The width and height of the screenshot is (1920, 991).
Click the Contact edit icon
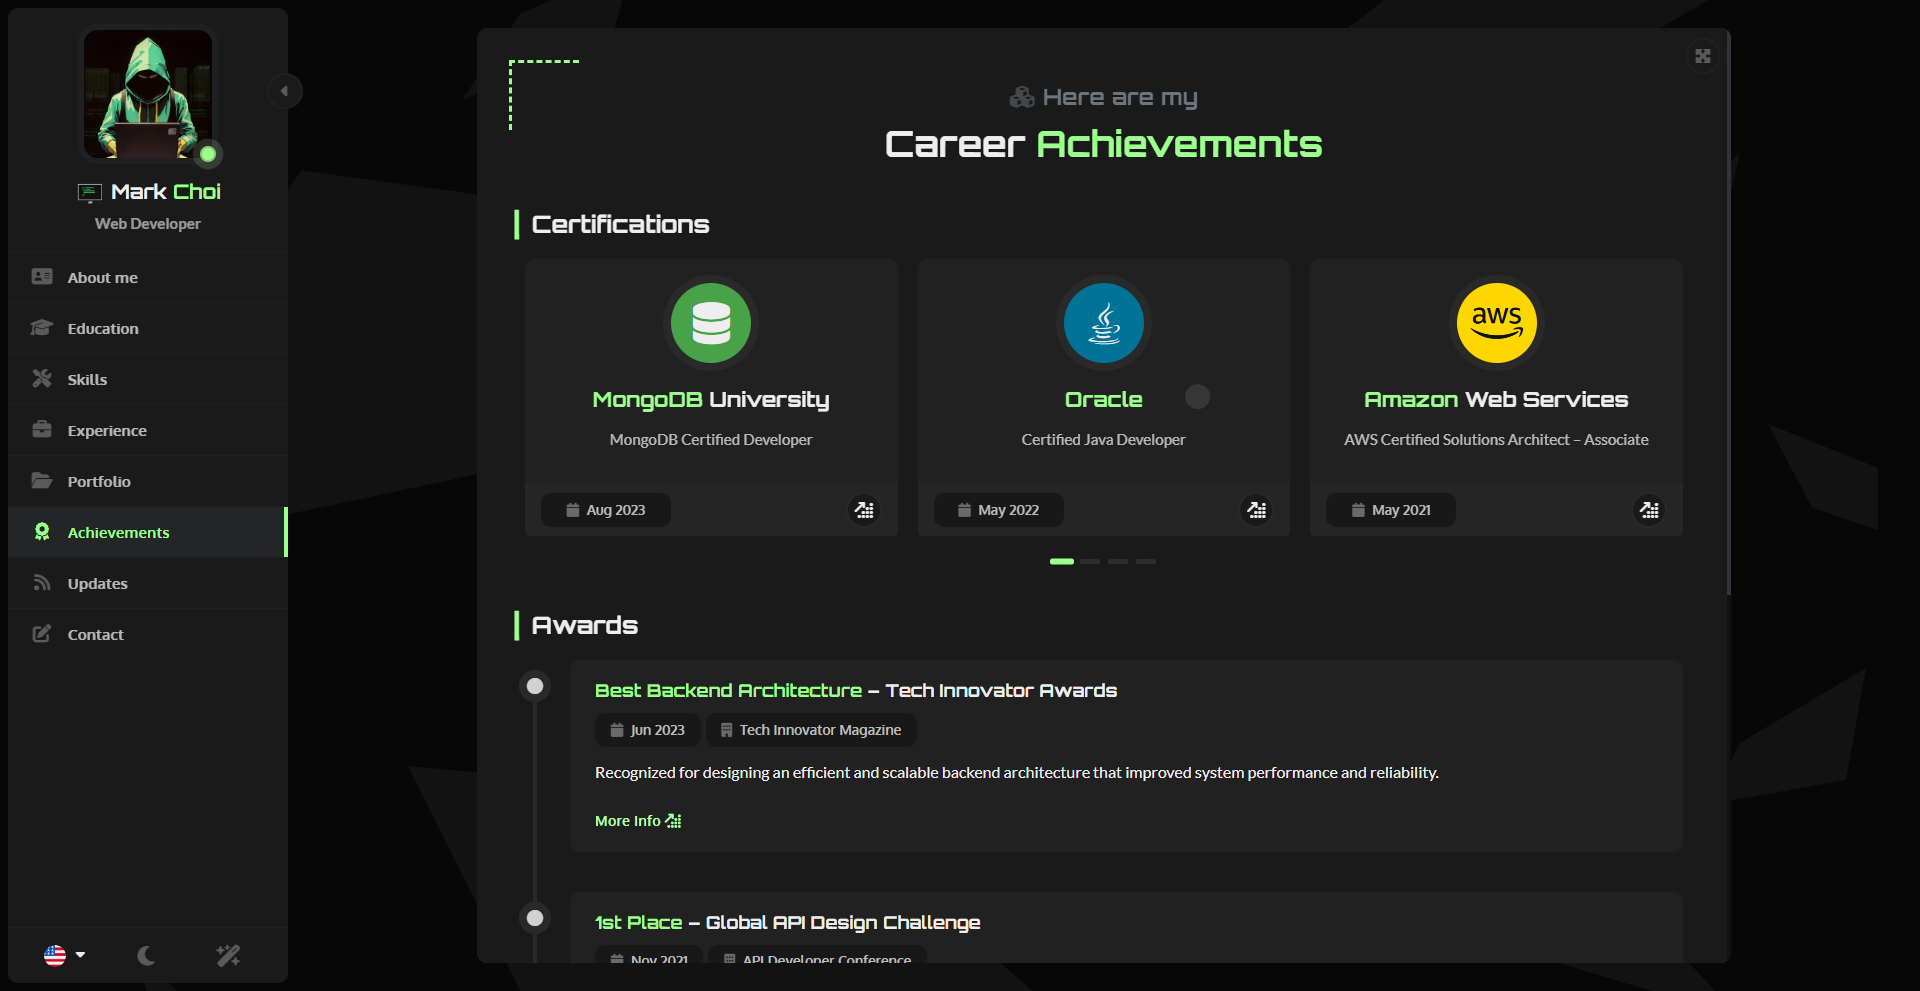point(42,633)
